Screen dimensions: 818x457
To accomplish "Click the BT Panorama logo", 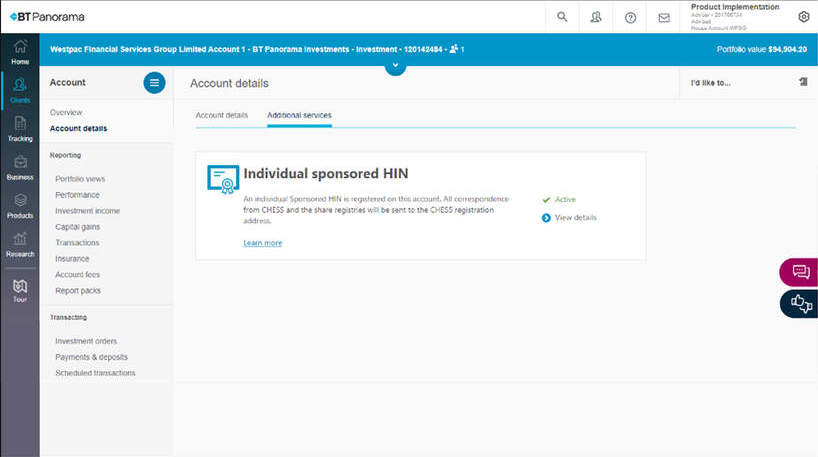I will point(47,17).
